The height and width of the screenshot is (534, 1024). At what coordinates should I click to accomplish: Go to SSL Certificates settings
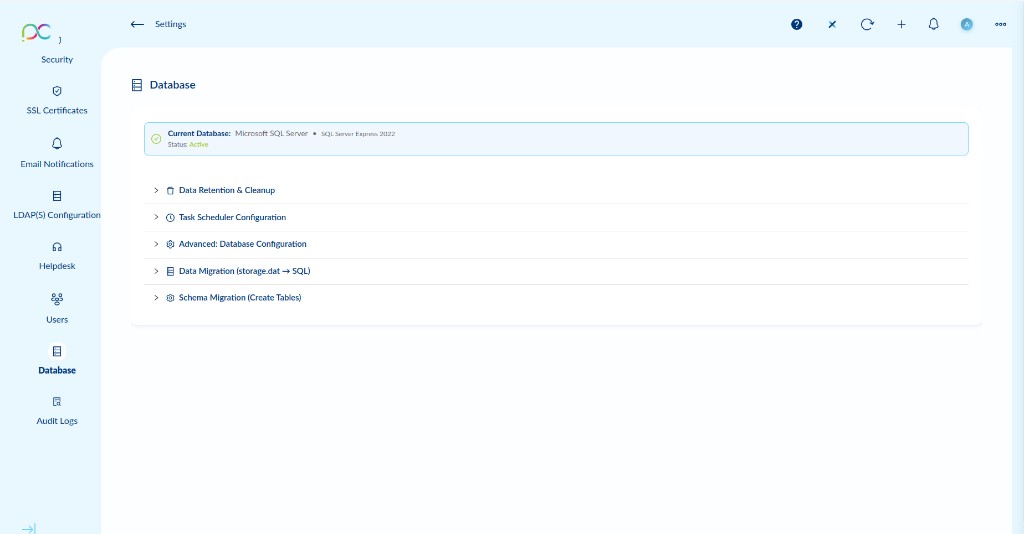57,110
